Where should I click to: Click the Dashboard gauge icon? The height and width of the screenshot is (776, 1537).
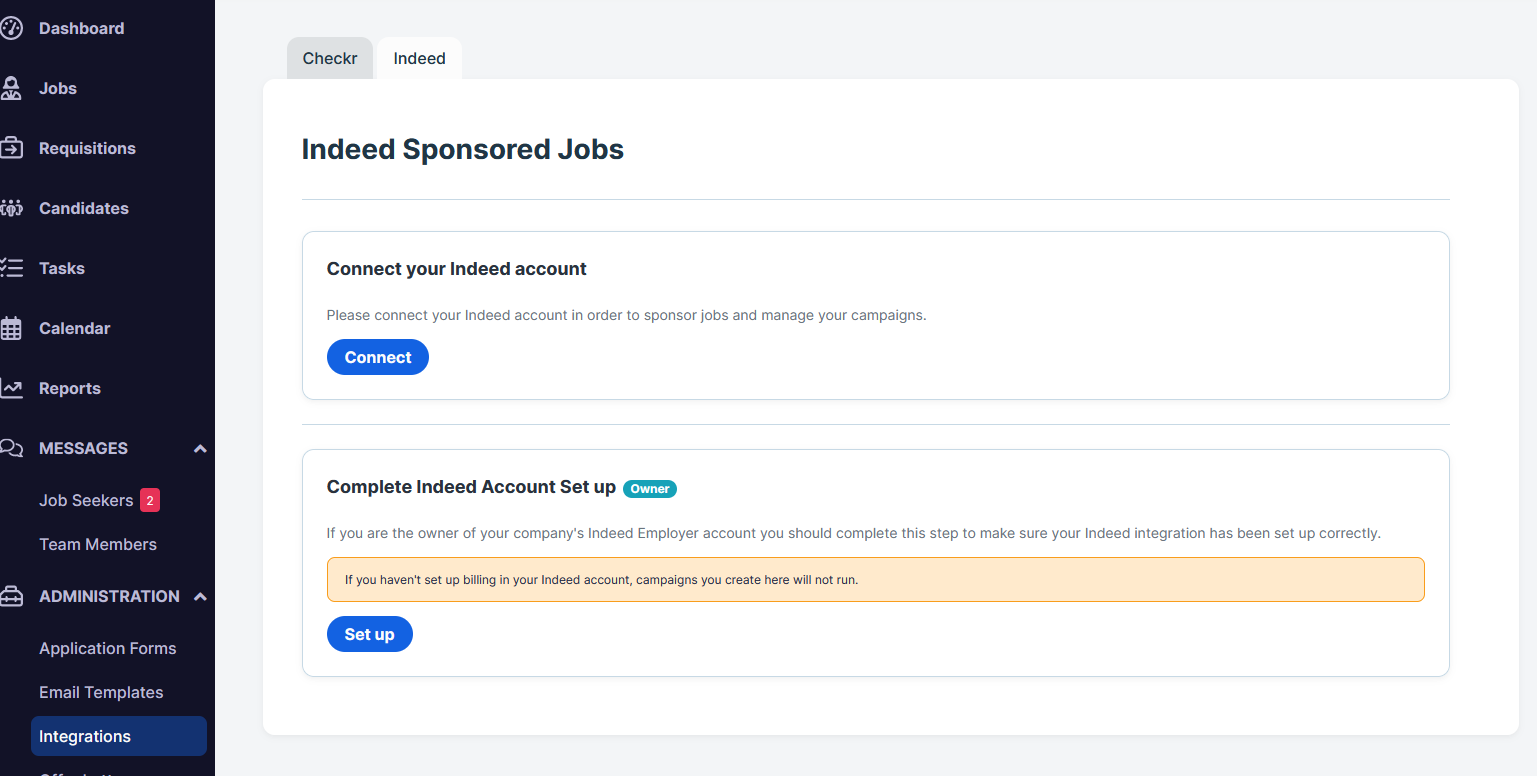pos(11,28)
